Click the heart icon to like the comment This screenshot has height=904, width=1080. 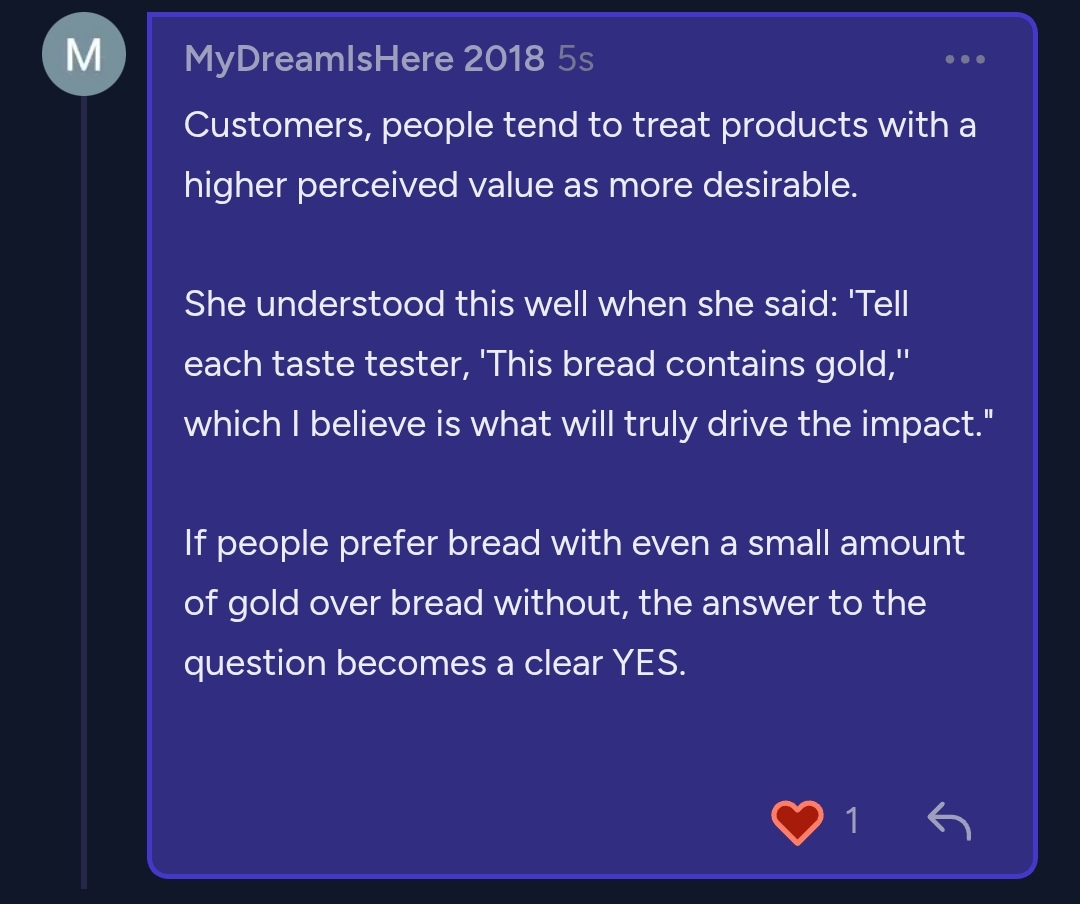click(797, 822)
